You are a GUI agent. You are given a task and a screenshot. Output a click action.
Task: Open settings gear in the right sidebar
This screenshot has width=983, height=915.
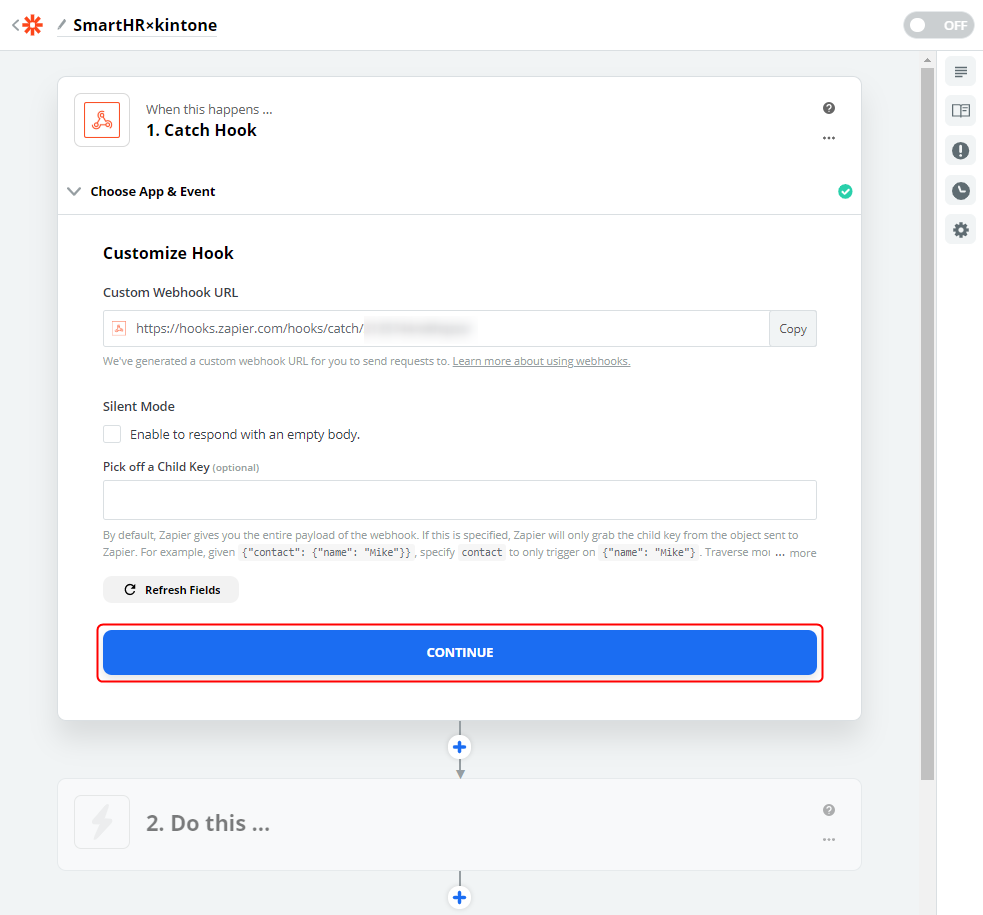point(960,230)
